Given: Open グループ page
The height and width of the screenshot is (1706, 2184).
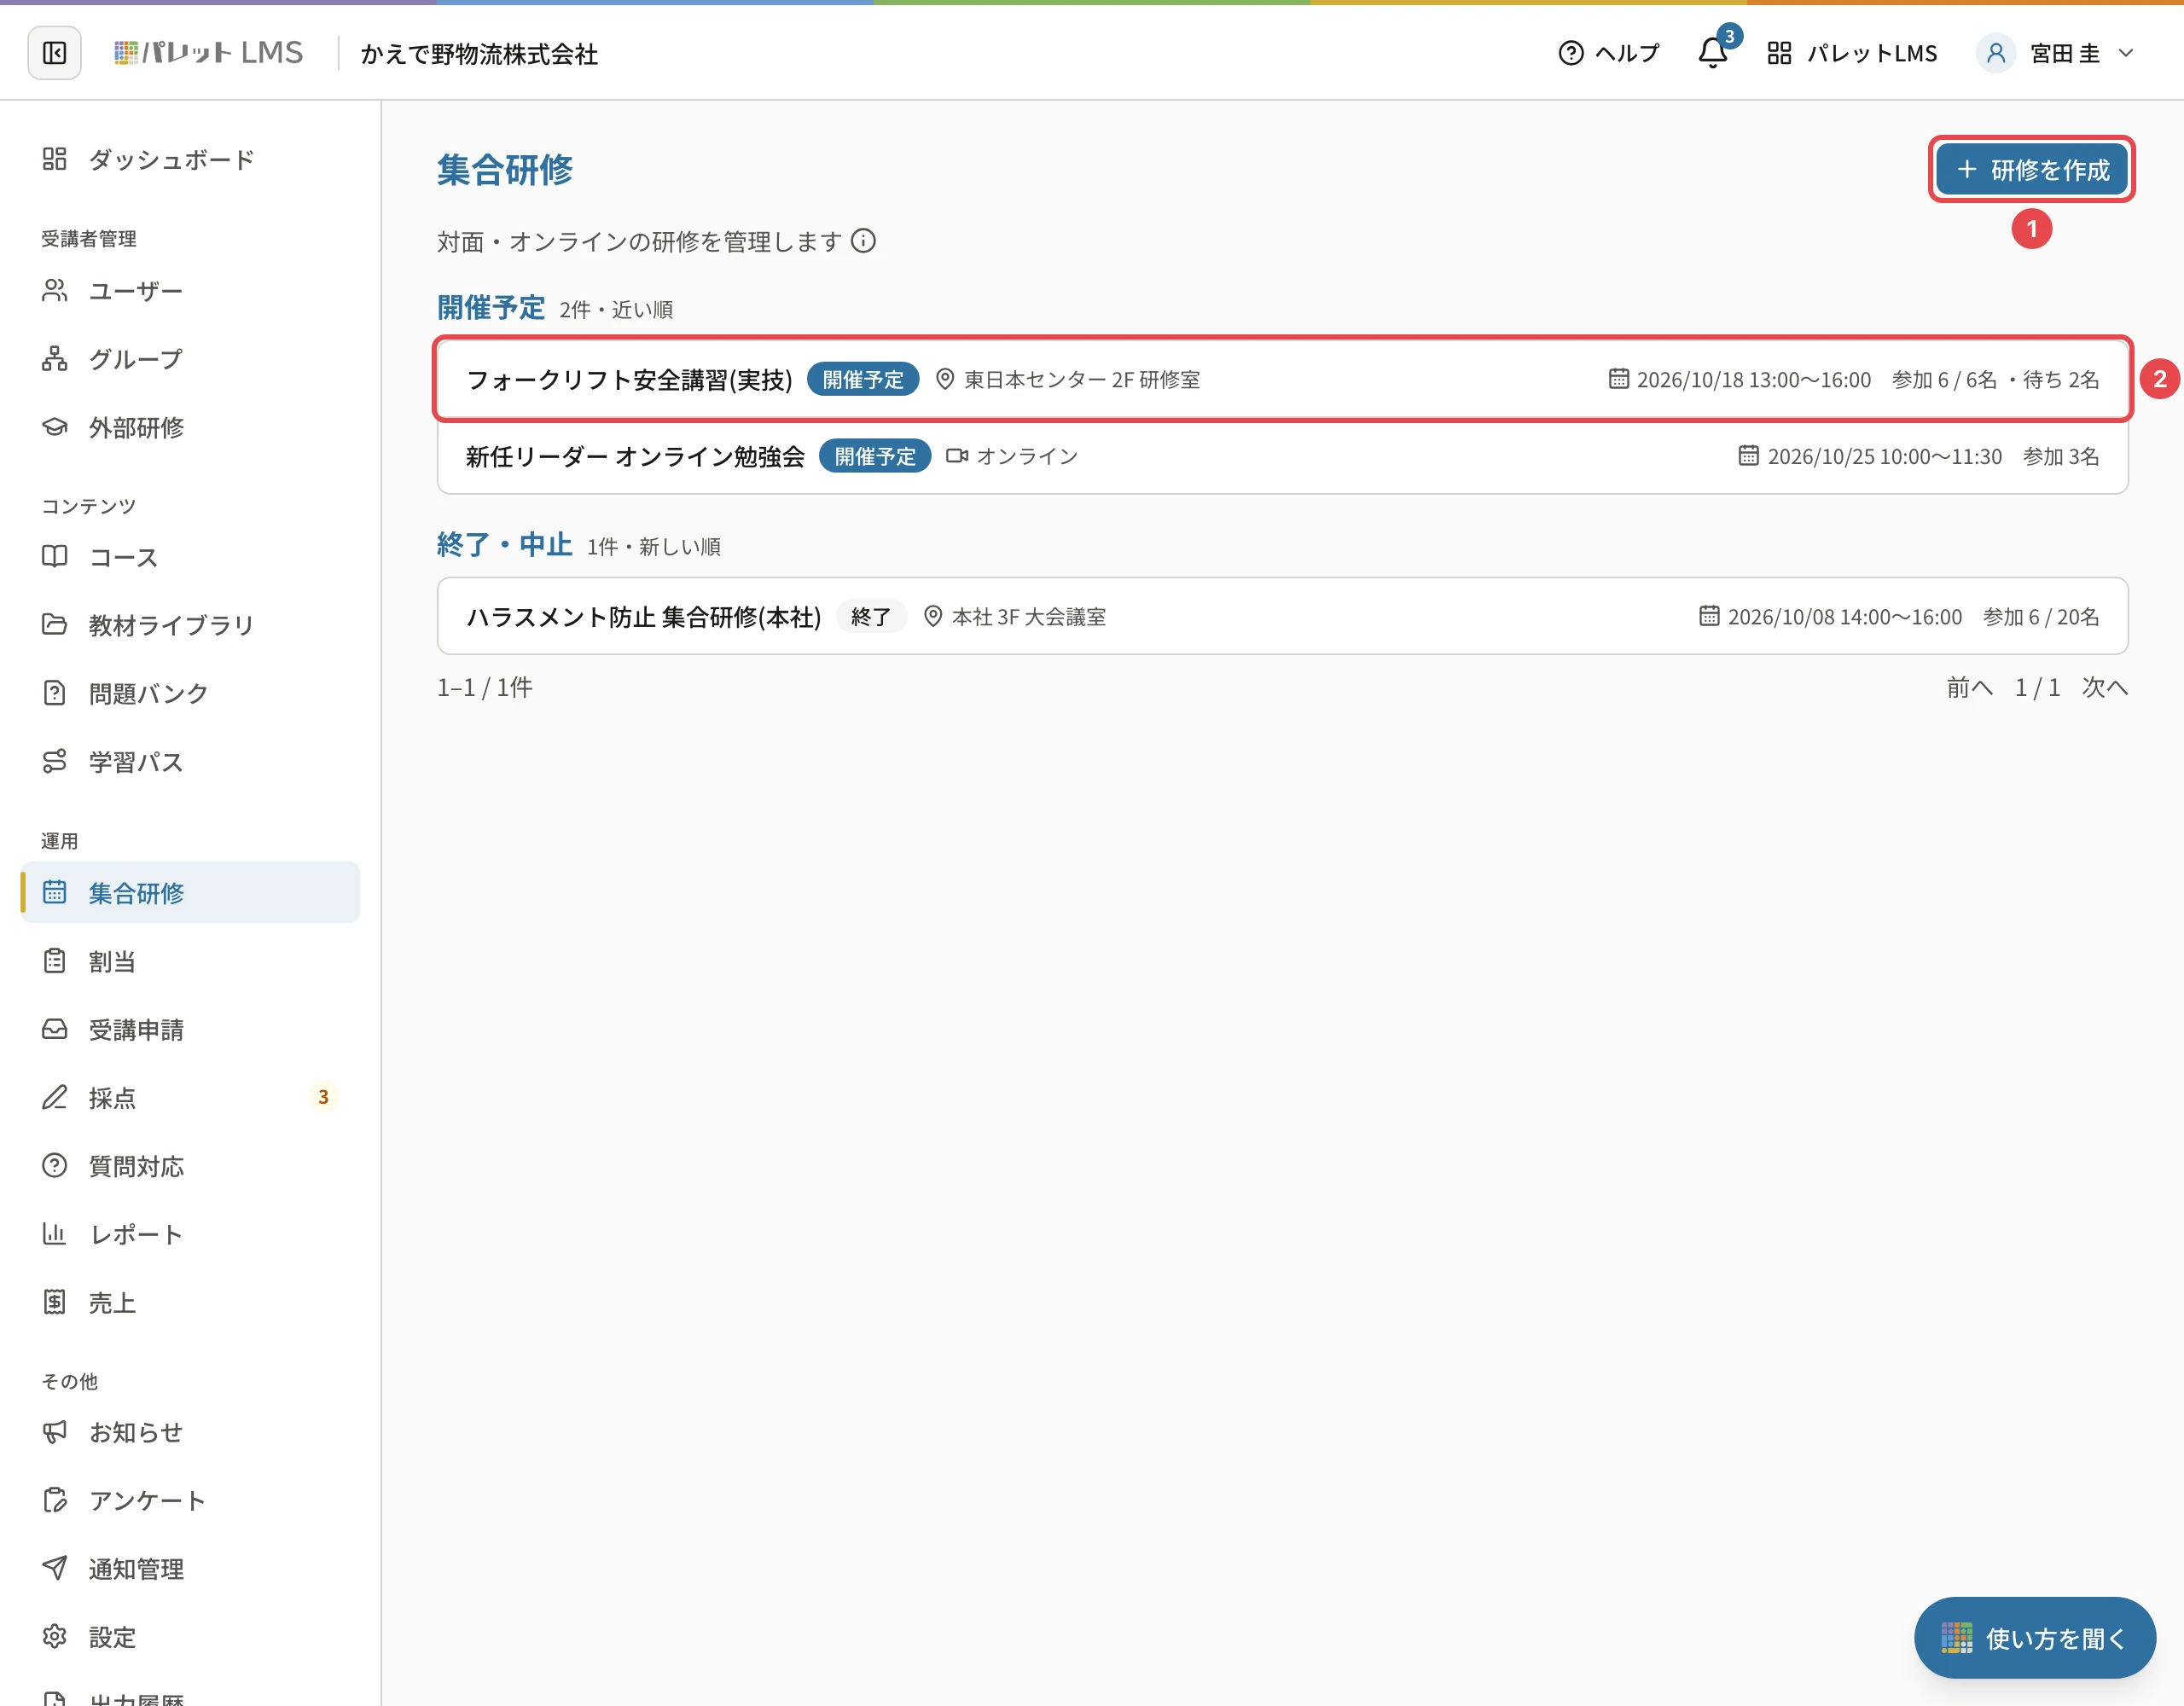Looking at the screenshot, I should [190, 359].
